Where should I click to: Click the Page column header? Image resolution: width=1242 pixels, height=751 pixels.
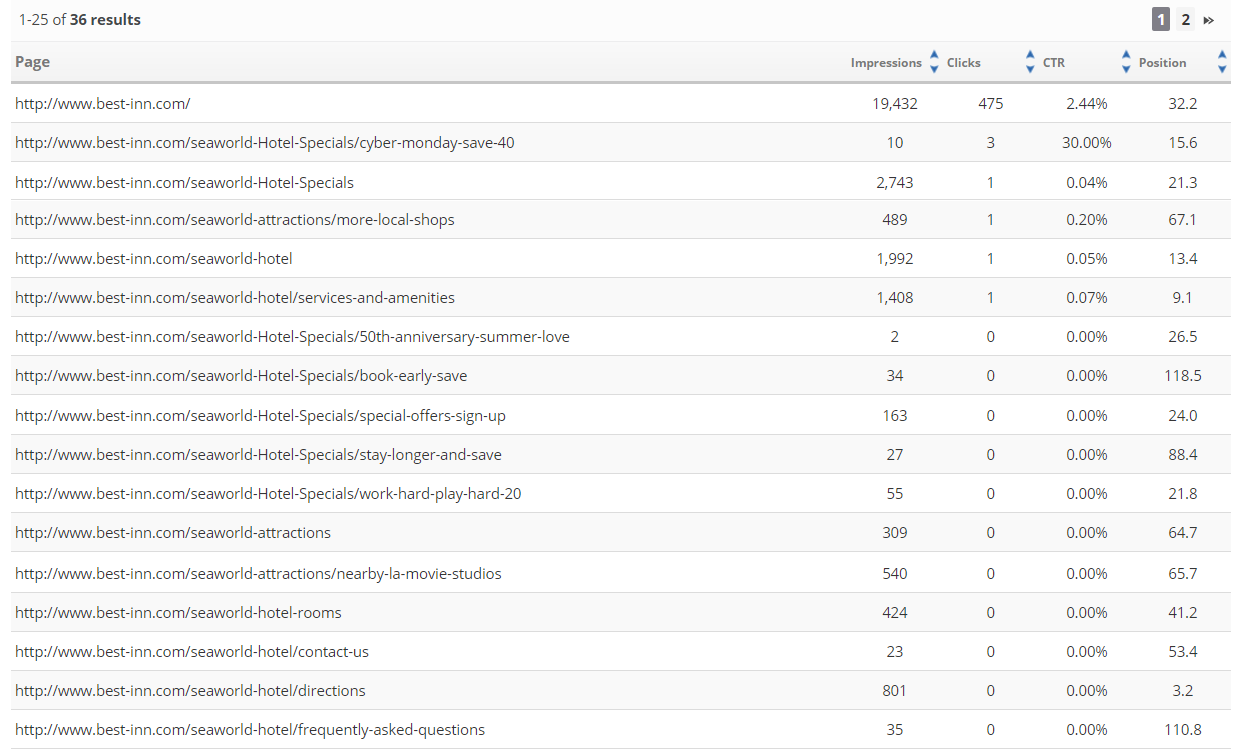pos(33,62)
